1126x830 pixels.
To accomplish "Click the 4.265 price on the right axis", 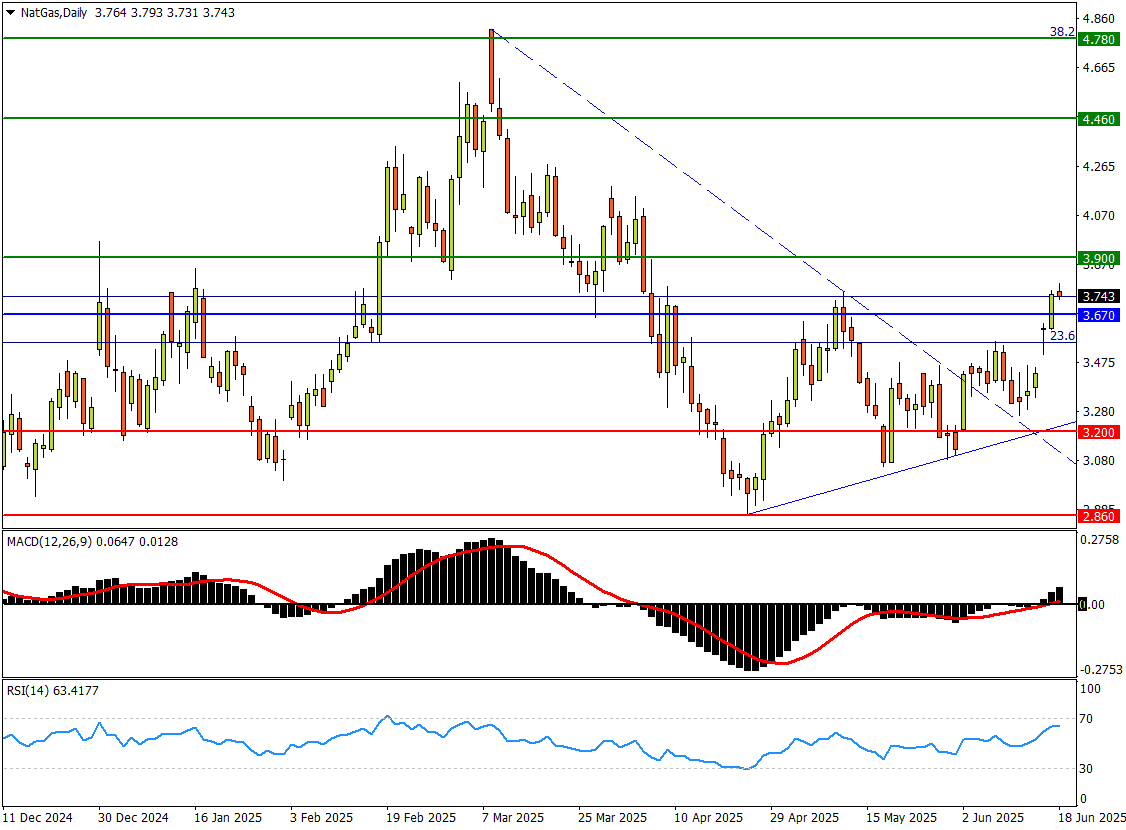I will 1099,166.
